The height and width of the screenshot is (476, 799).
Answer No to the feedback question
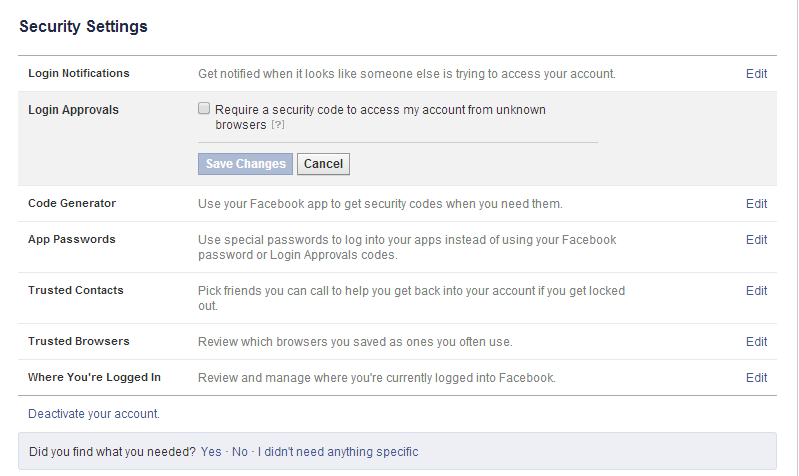coord(239,452)
